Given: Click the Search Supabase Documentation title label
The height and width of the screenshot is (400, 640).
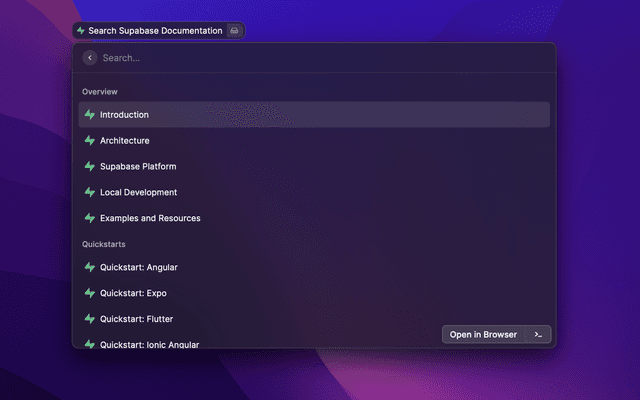Looking at the screenshot, I should (x=155, y=31).
